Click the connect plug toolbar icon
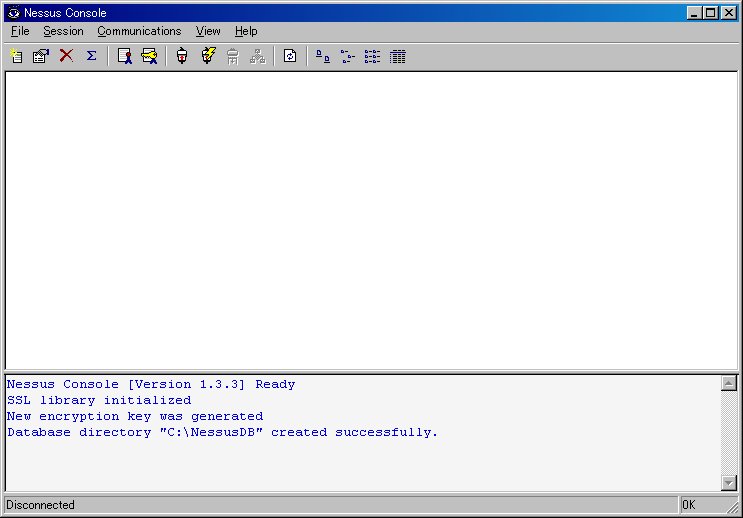Screen dimensions: 743x518 click(x=182, y=56)
